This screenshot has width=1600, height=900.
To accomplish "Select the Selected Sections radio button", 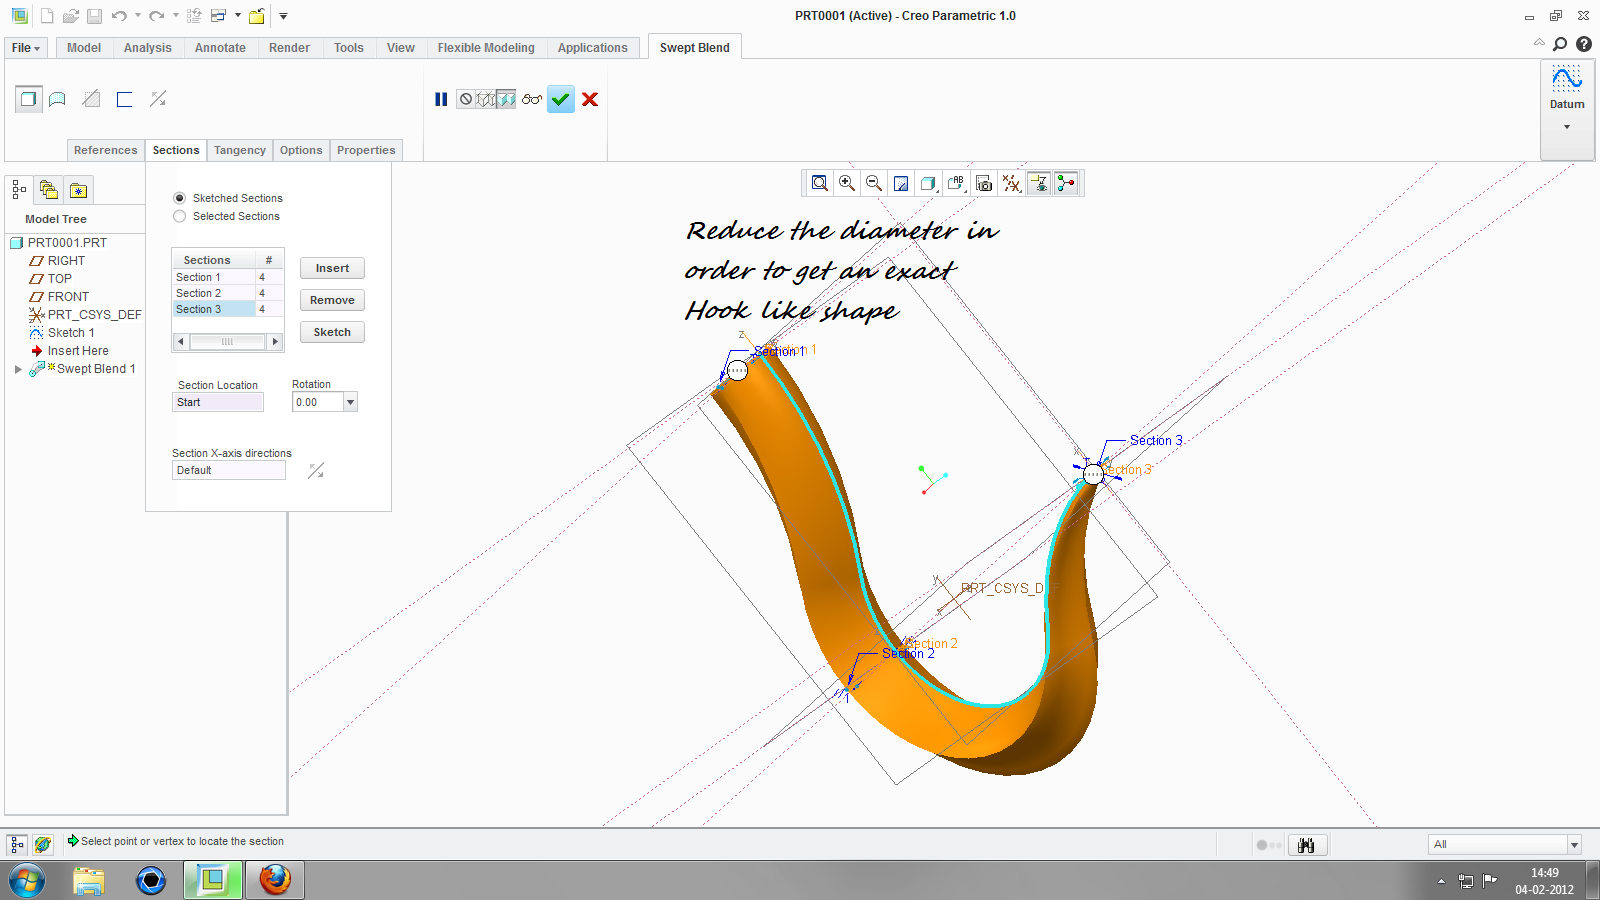I will coord(180,216).
